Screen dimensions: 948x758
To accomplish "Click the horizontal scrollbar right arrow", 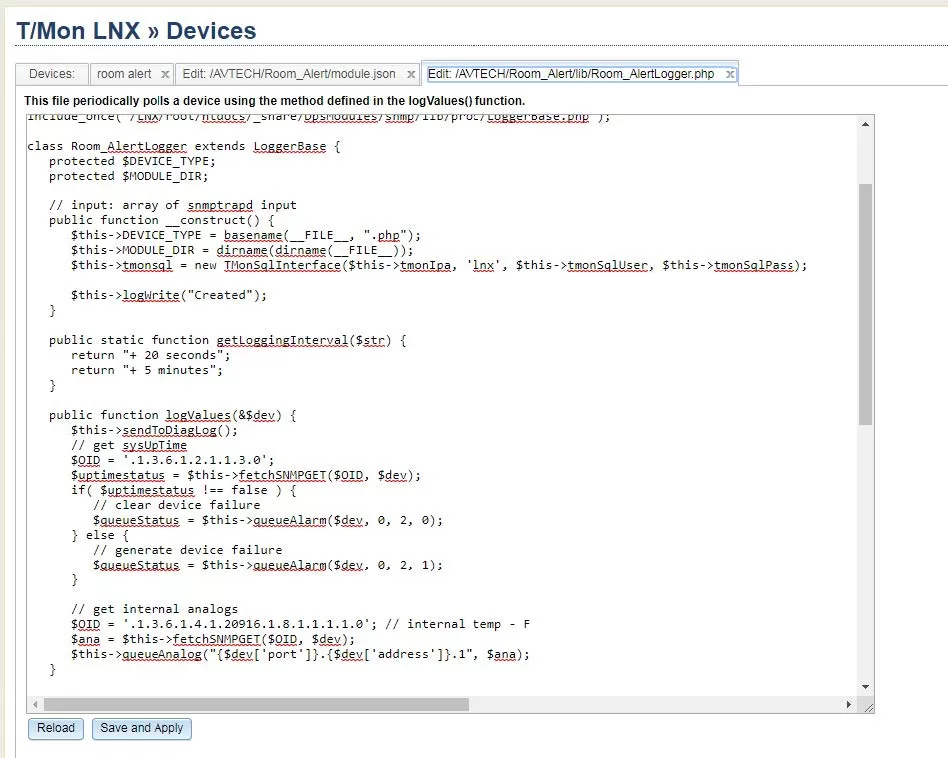I will pyautogui.click(x=849, y=704).
